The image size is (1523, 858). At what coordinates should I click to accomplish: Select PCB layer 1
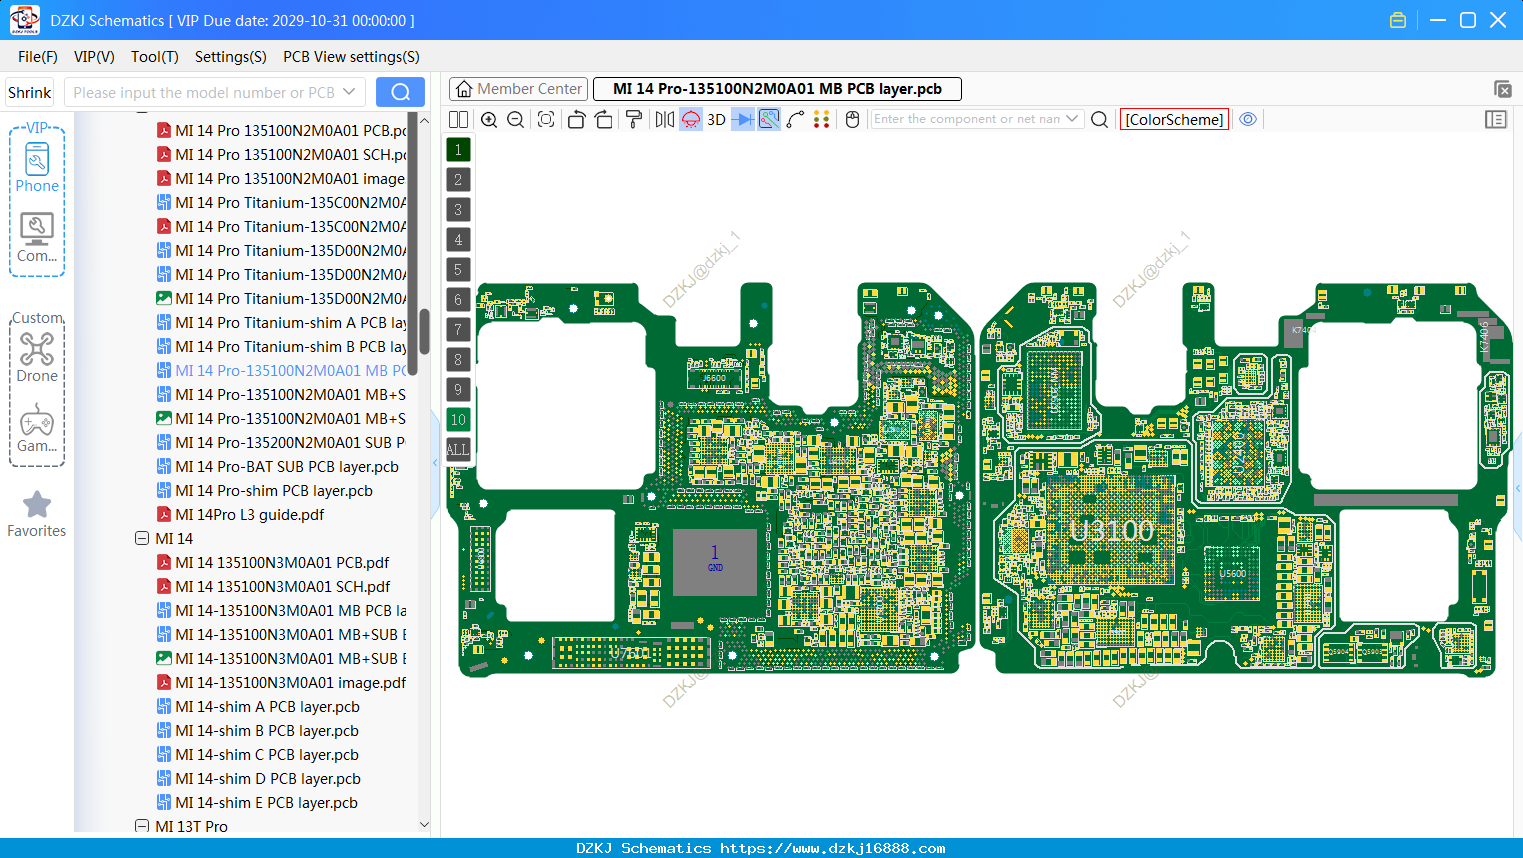point(458,150)
